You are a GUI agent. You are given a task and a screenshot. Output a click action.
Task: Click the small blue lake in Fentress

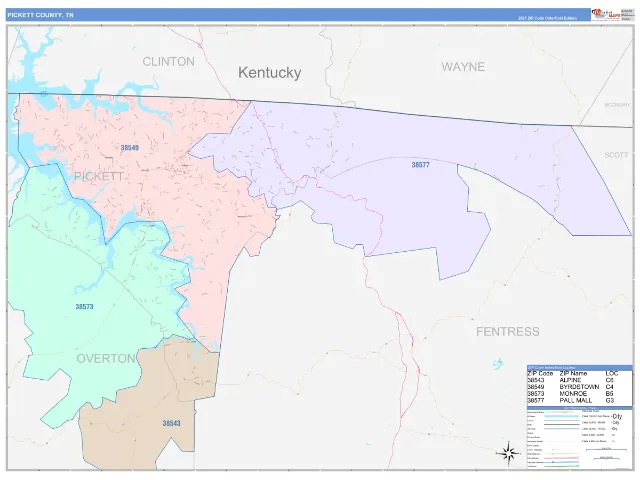(x=498, y=363)
